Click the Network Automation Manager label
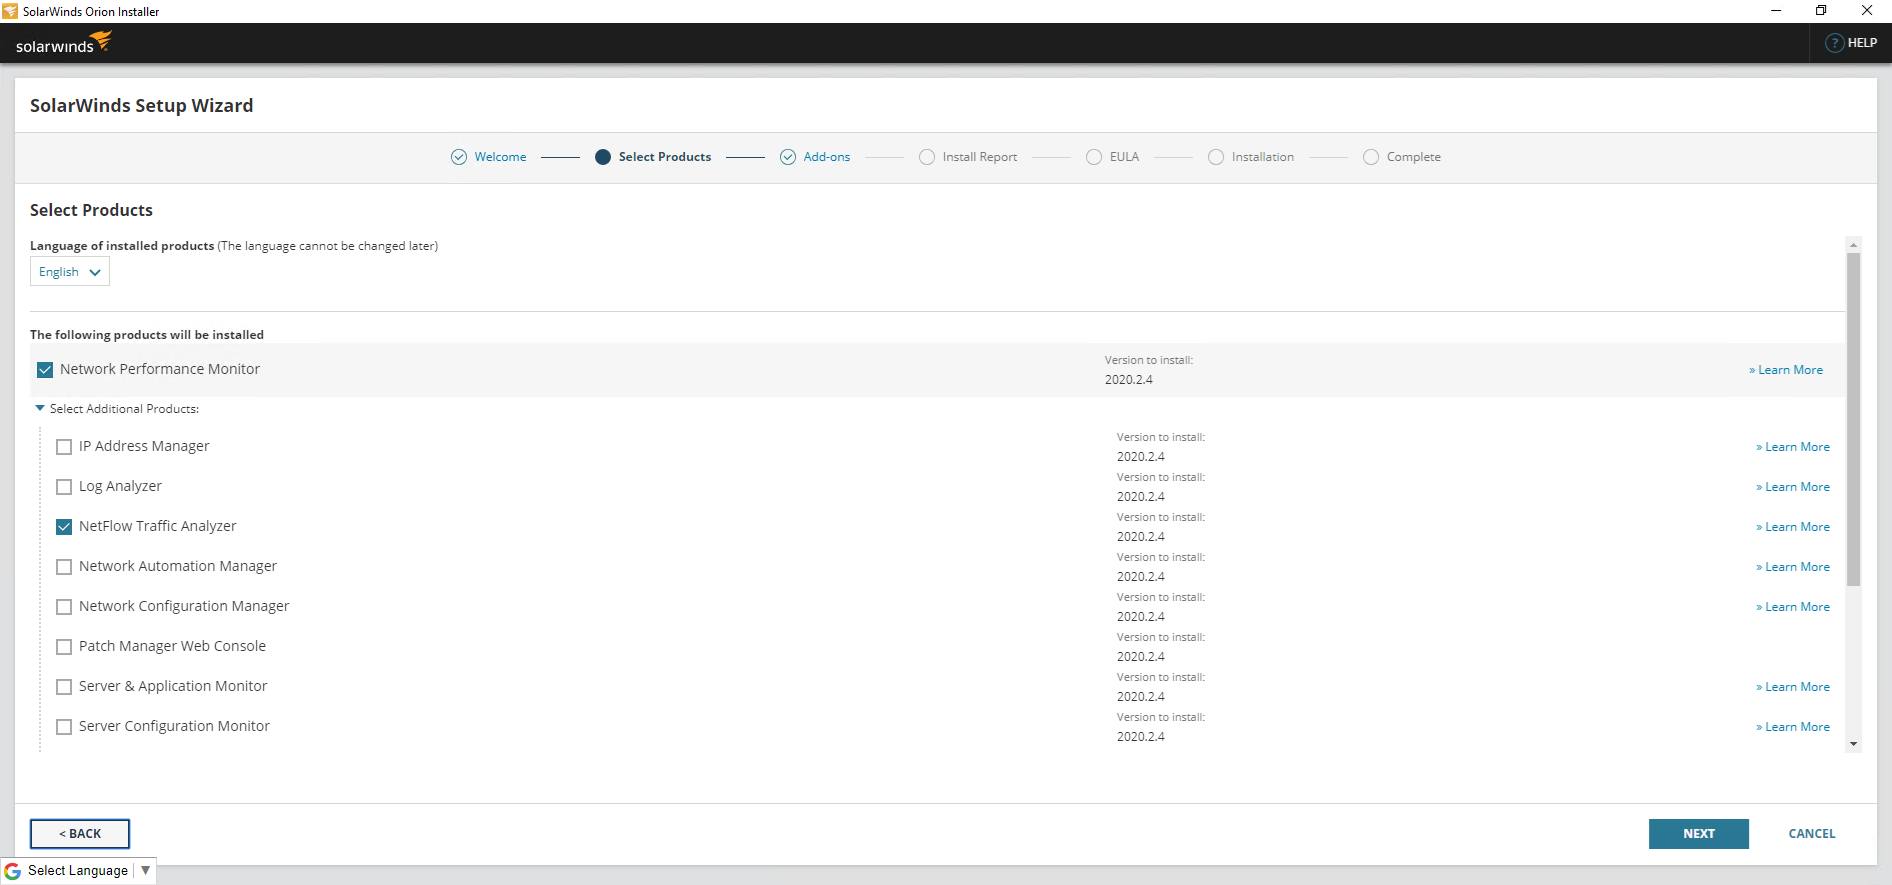 pos(178,566)
